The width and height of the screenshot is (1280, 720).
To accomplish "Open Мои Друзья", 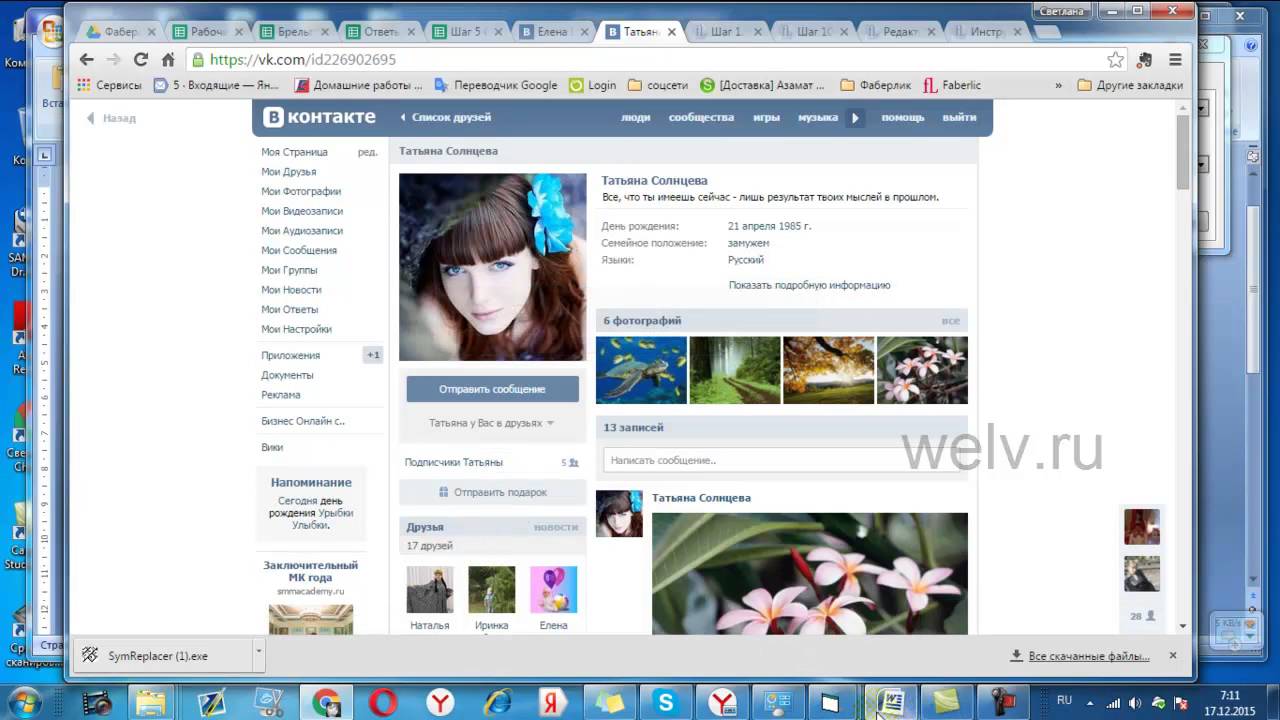I will [288, 172].
